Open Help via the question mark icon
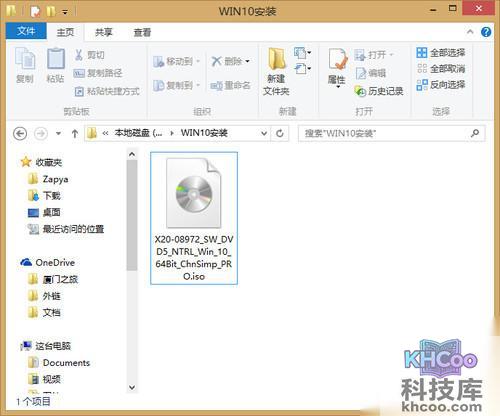 486,32
